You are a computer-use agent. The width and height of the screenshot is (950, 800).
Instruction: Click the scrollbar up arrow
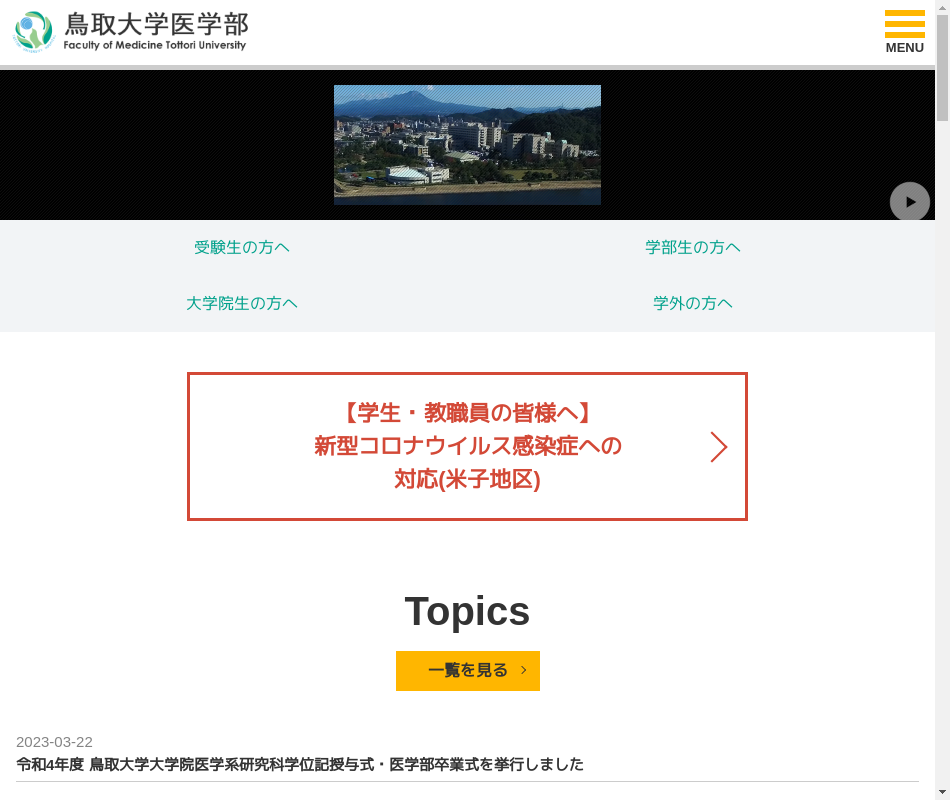coord(942,8)
